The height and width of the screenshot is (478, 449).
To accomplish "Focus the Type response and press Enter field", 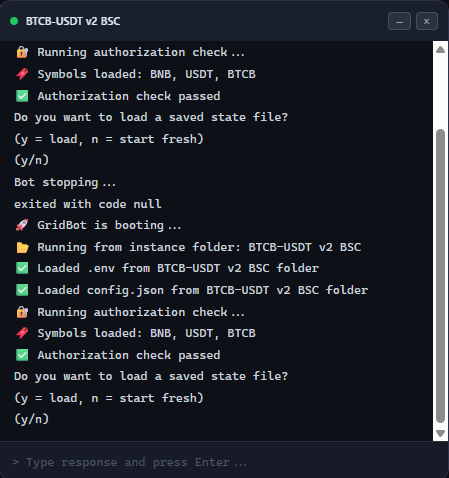I will tap(224, 462).
